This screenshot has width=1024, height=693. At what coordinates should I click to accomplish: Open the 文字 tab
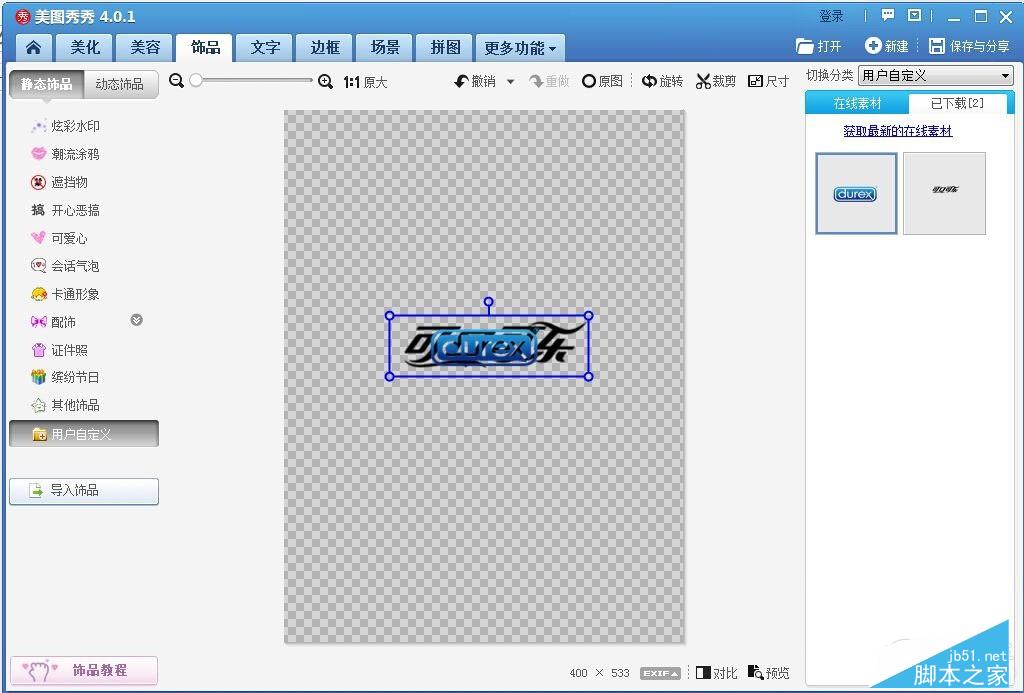pos(265,48)
